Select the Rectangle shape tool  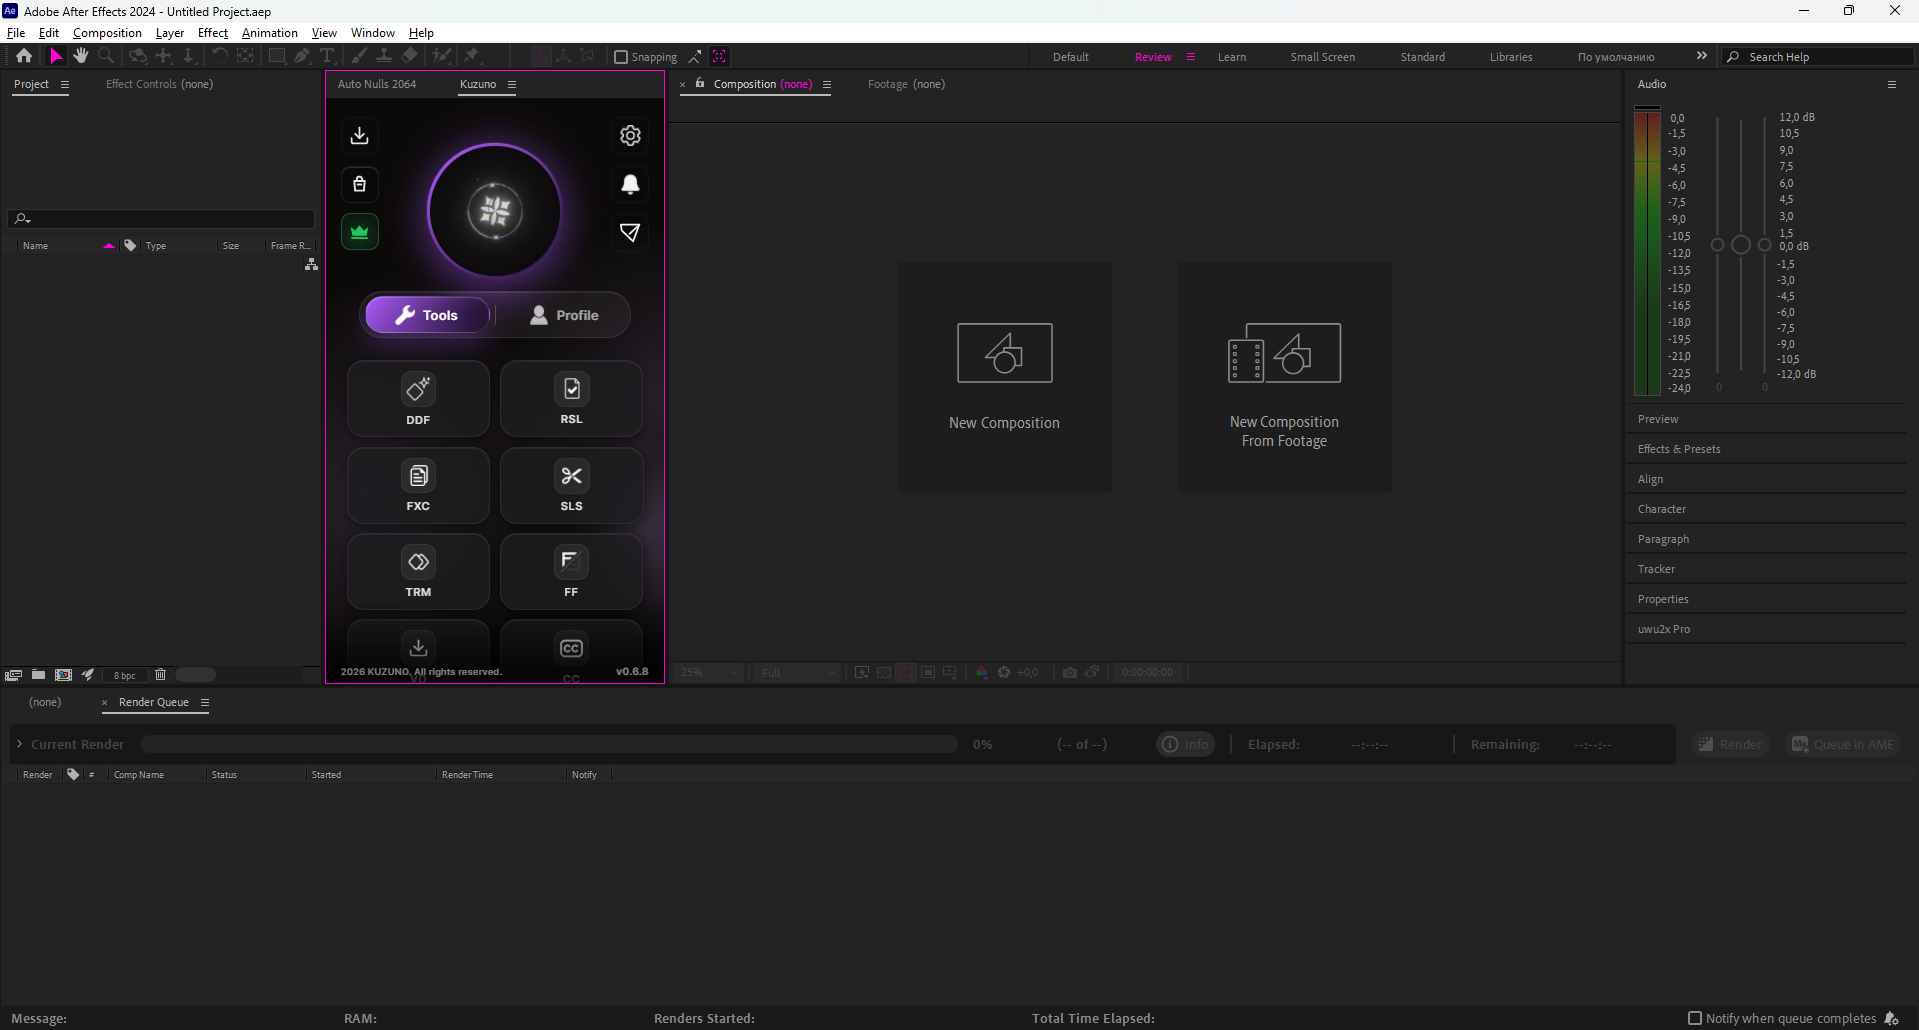pyautogui.click(x=277, y=56)
